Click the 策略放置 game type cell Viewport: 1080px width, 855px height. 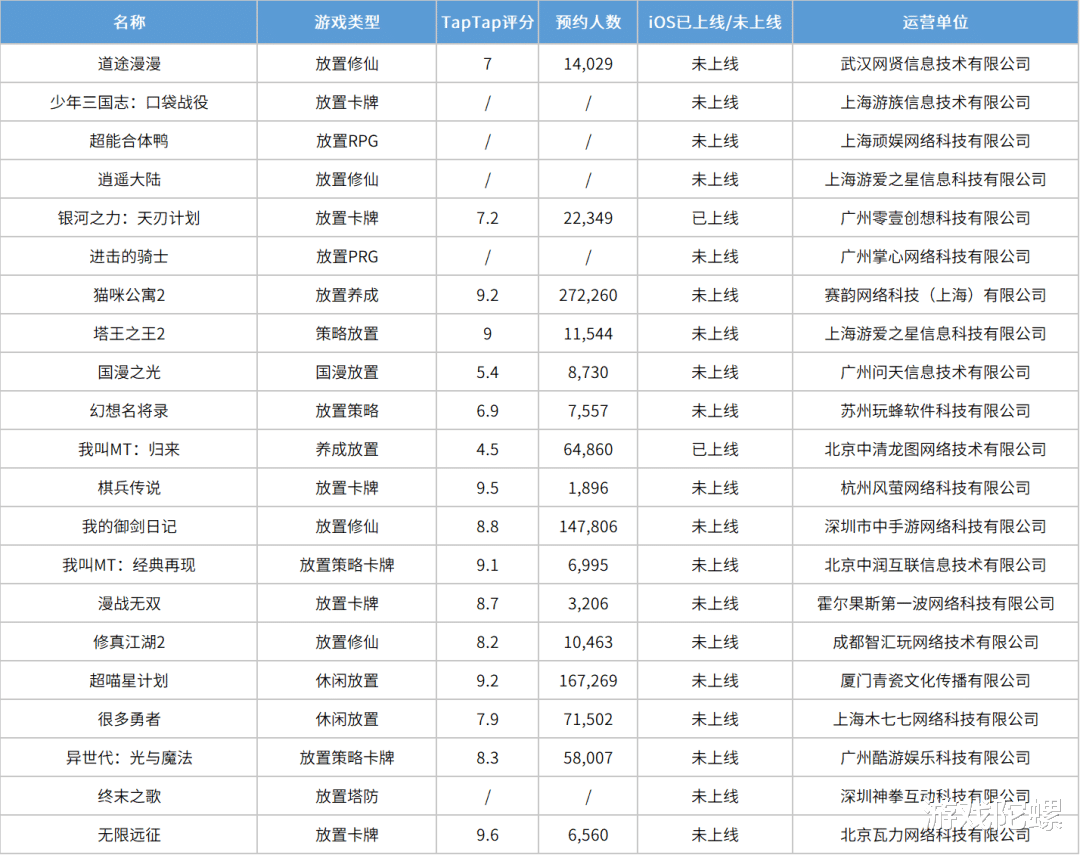click(x=347, y=334)
